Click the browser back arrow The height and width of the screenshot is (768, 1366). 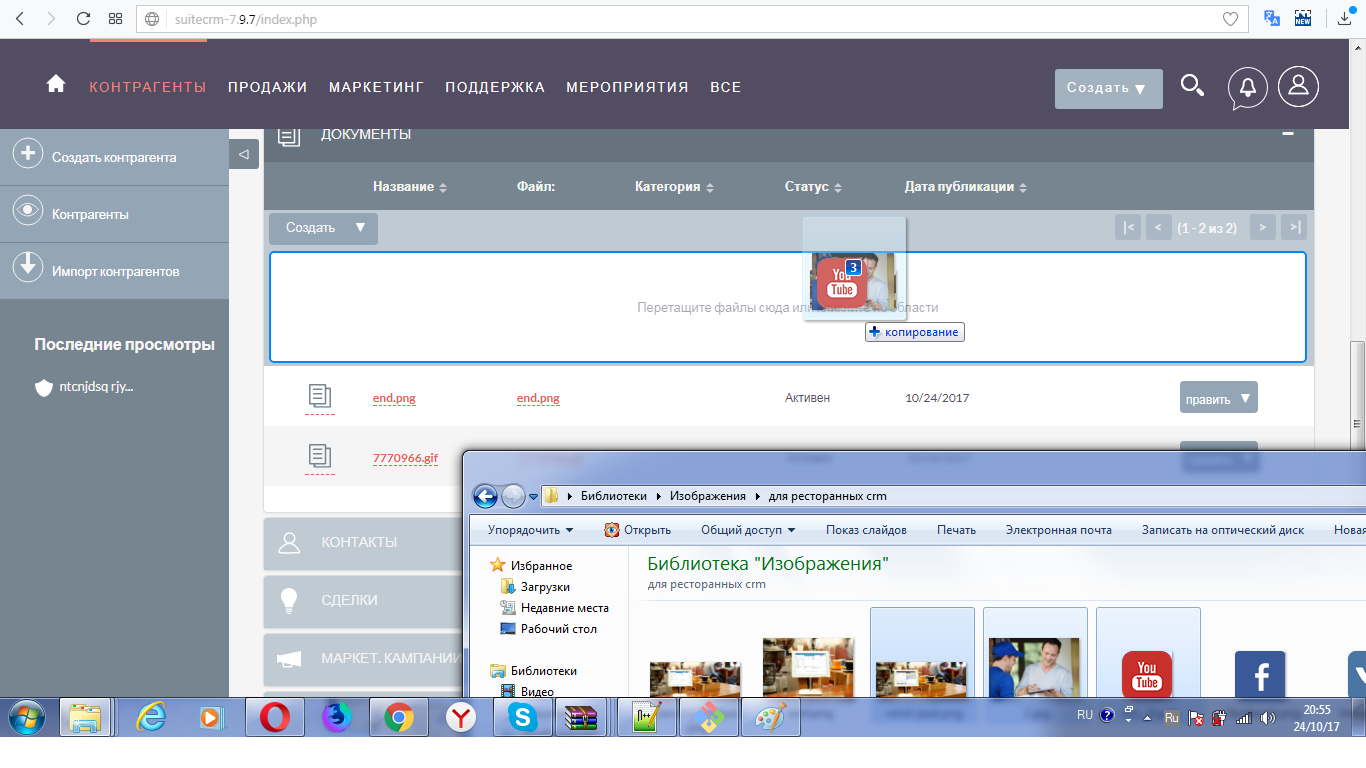click(x=19, y=19)
